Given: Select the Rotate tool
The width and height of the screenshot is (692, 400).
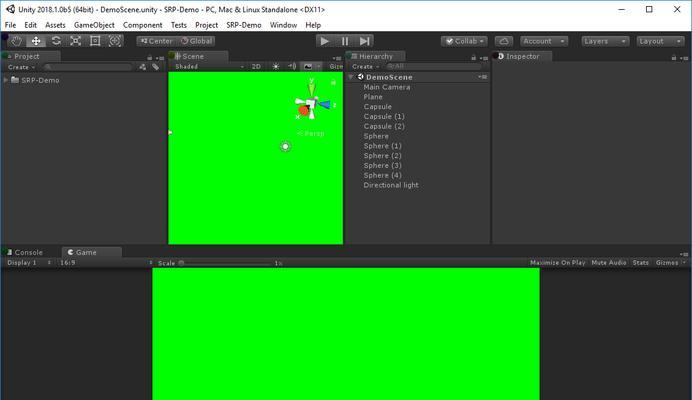Looking at the screenshot, I should coord(56,41).
